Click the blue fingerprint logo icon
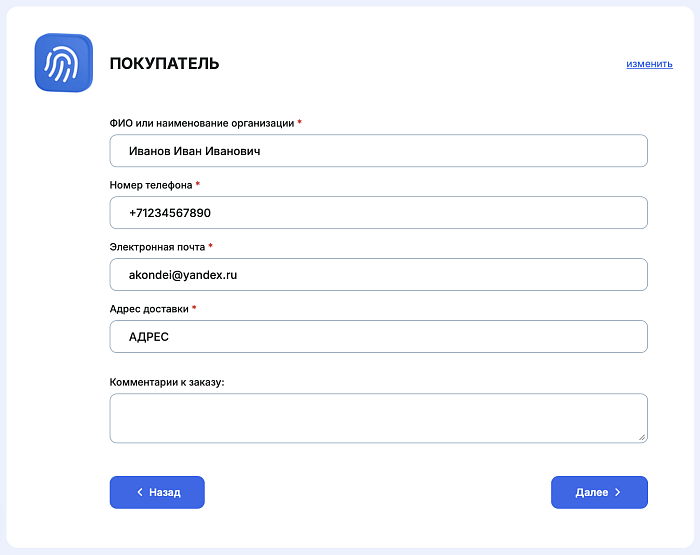The image size is (700, 555). coord(63,63)
